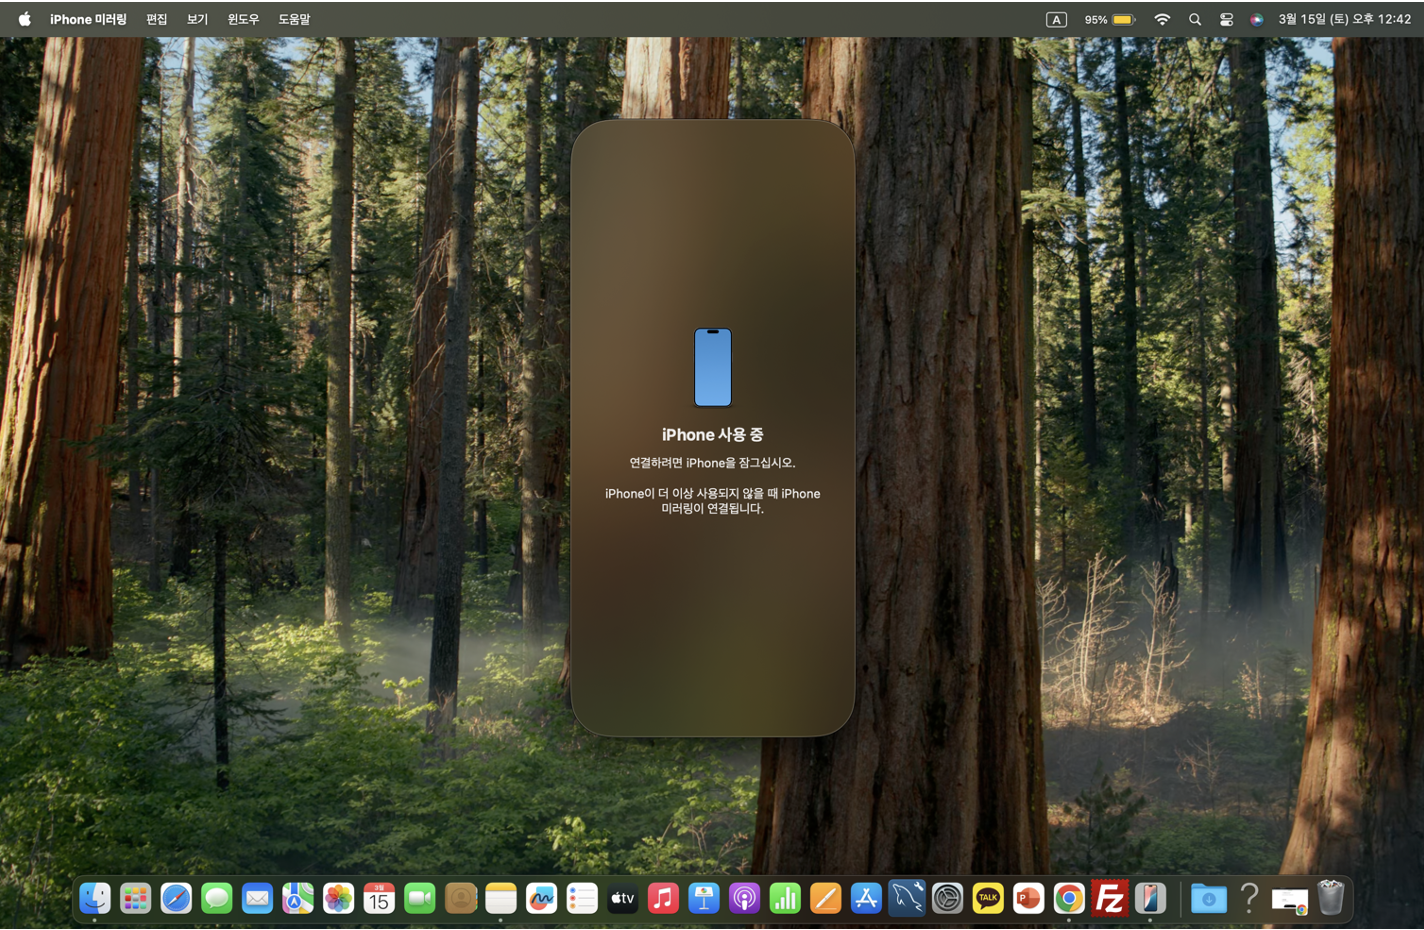
Task: Launch Maps from the Dock
Action: point(298,898)
